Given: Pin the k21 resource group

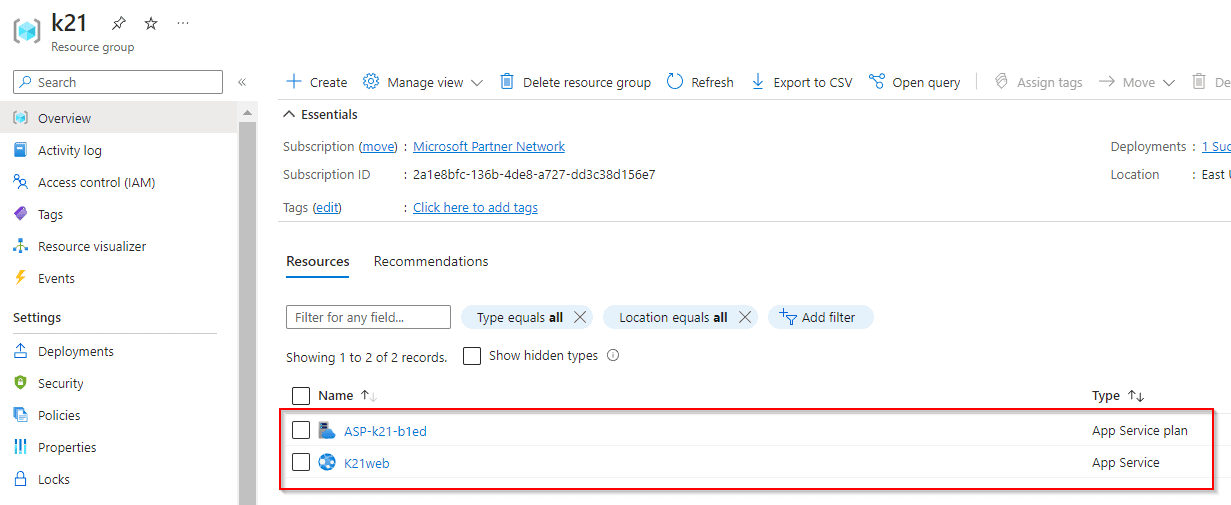Looking at the screenshot, I should point(119,23).
